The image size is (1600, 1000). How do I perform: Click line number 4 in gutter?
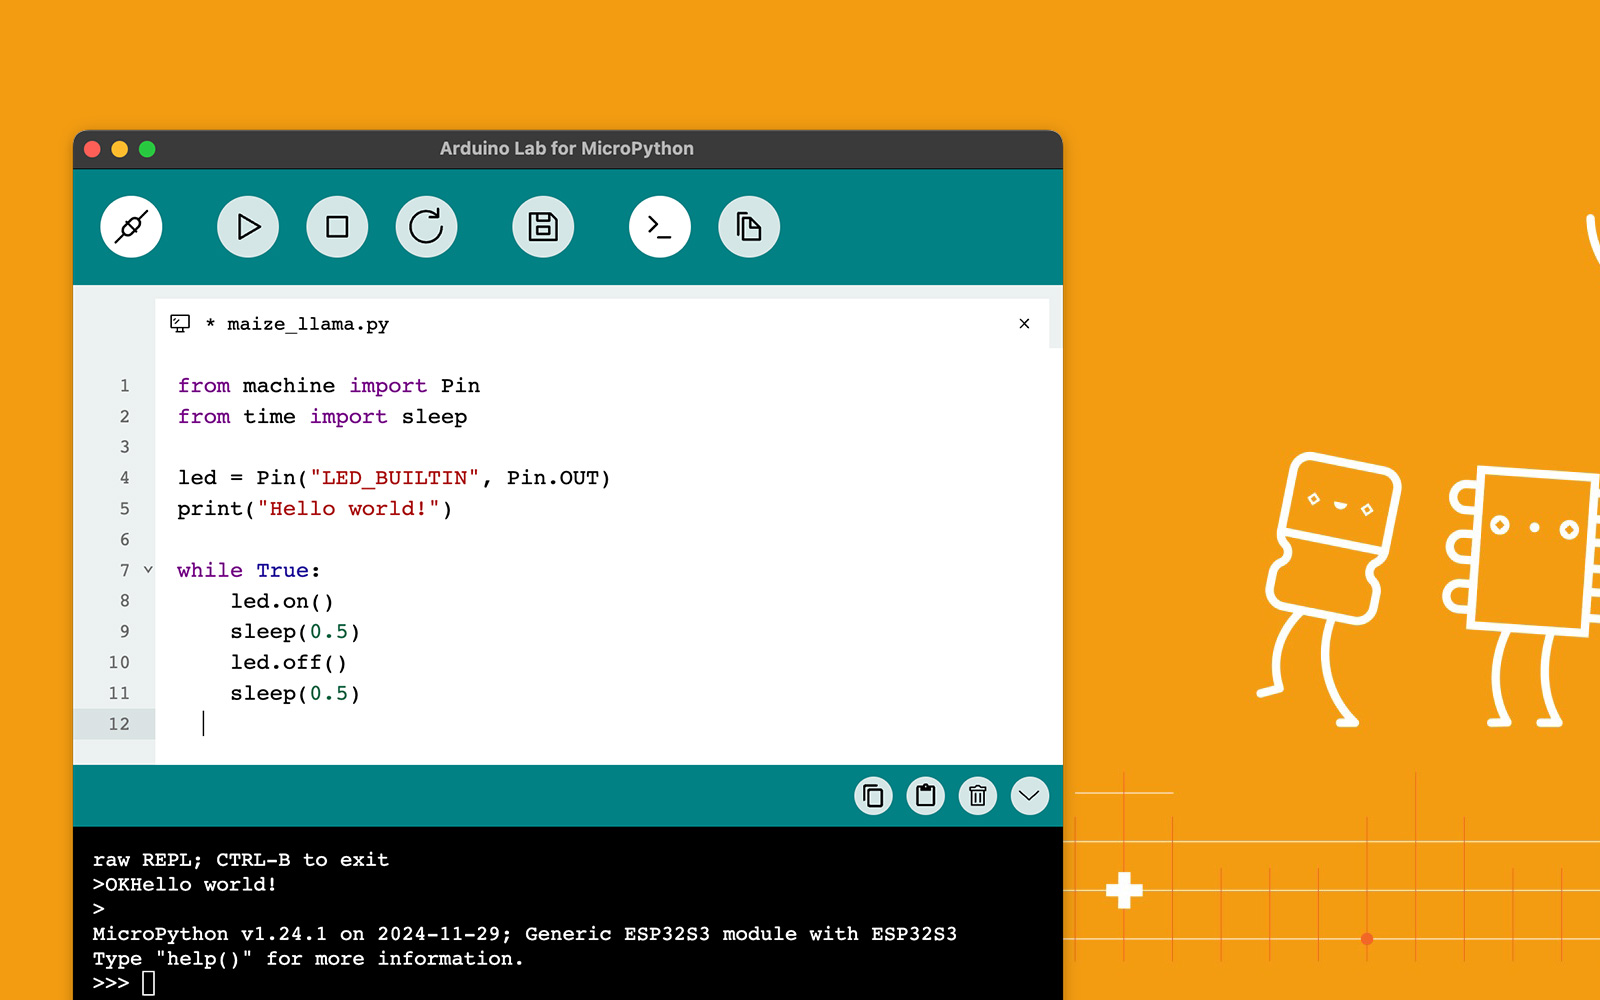coord(125,478)
